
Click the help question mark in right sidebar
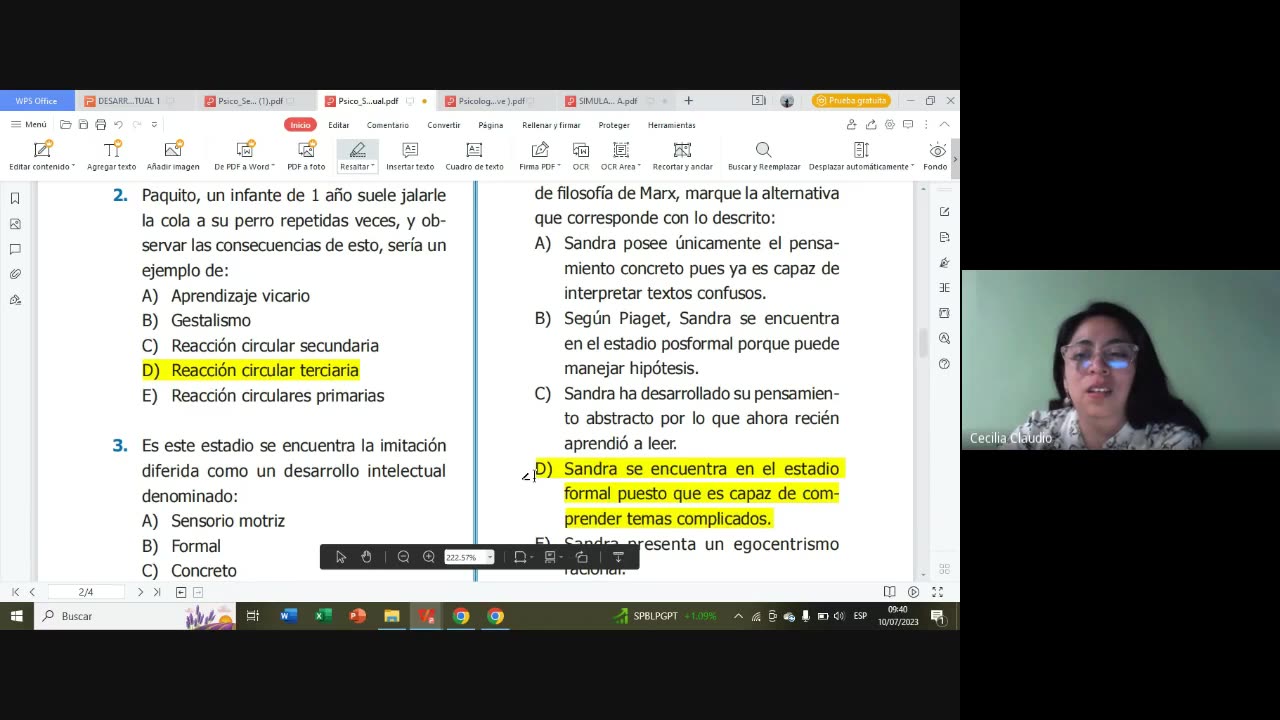tap(944, 364)
